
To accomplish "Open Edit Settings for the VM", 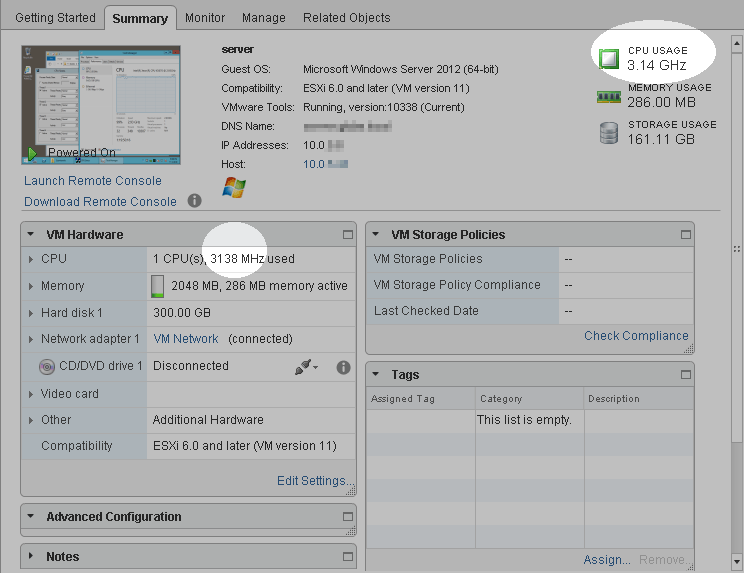I will (315, 481).
